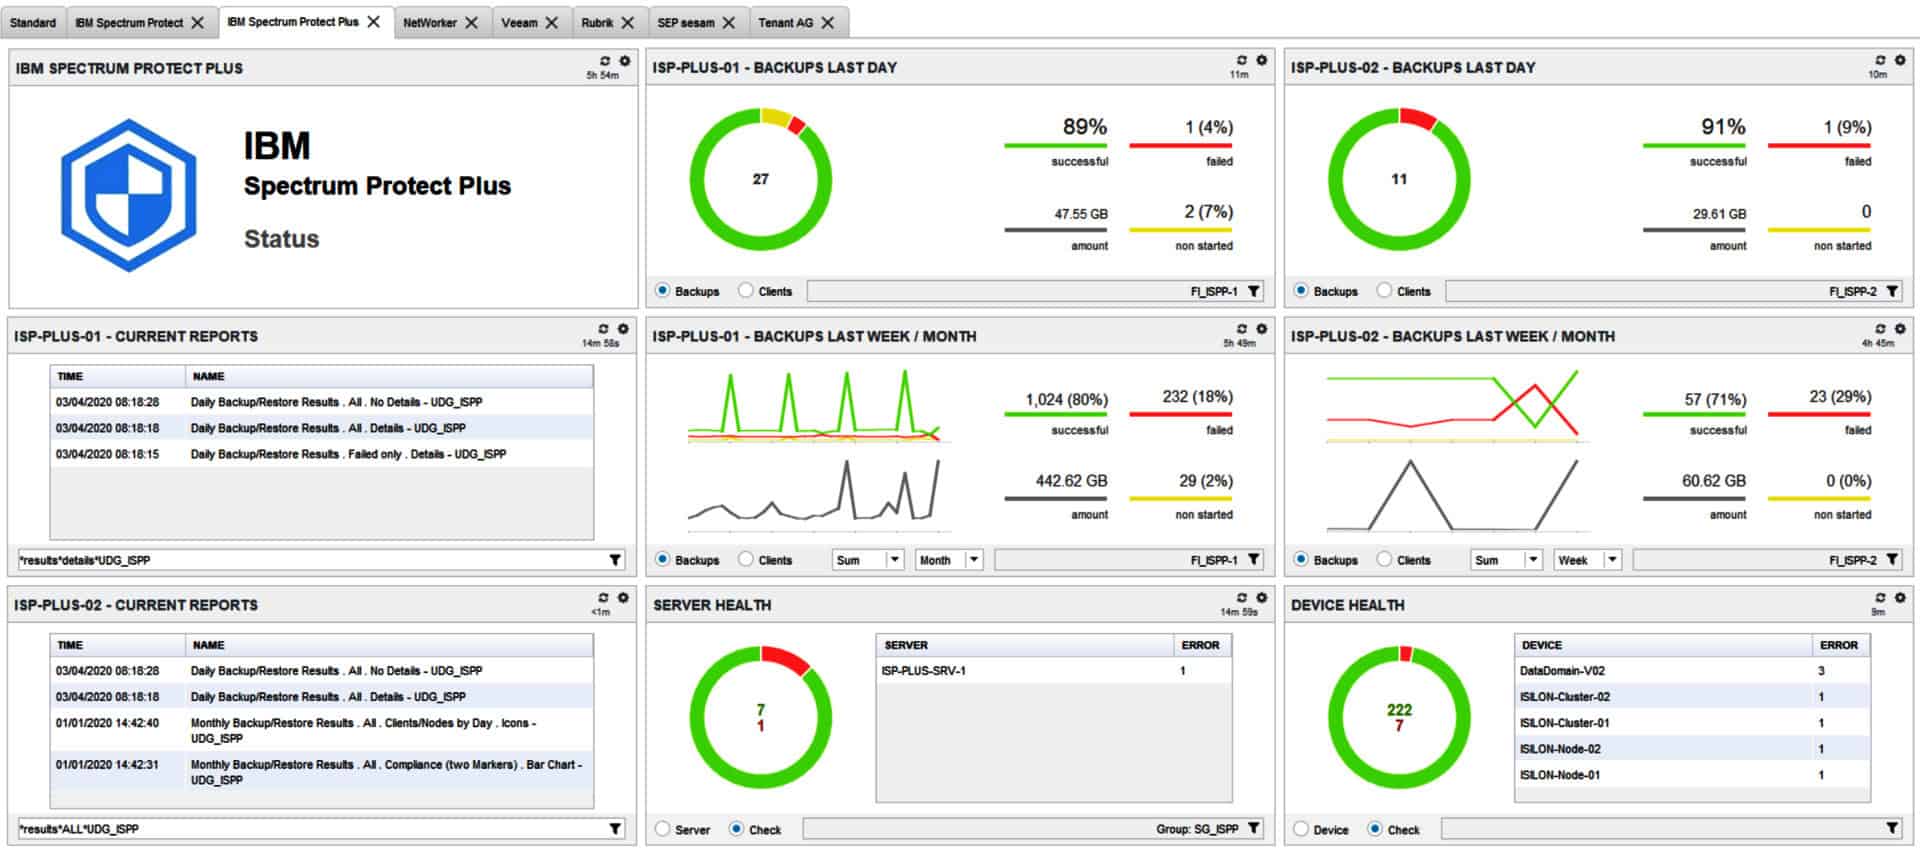The height and width of the screenshot is (856, 1920).
Task: Select Server radio in Server Health panel
Action: (662, 829)
